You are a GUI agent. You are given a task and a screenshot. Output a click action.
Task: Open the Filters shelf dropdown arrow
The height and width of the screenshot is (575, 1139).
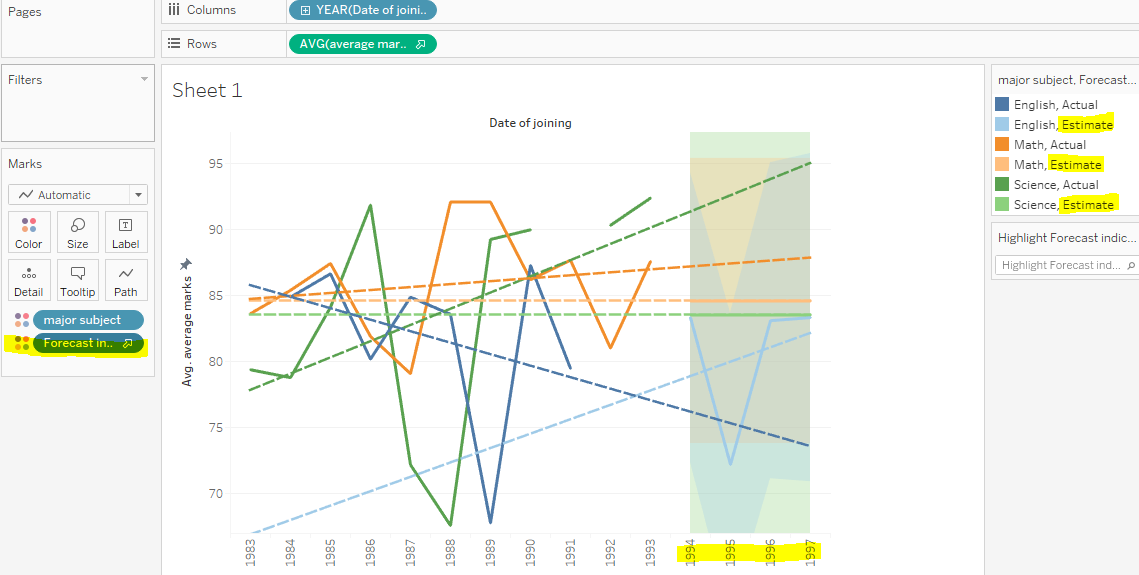pyautogui.click(x=144, y=79)
